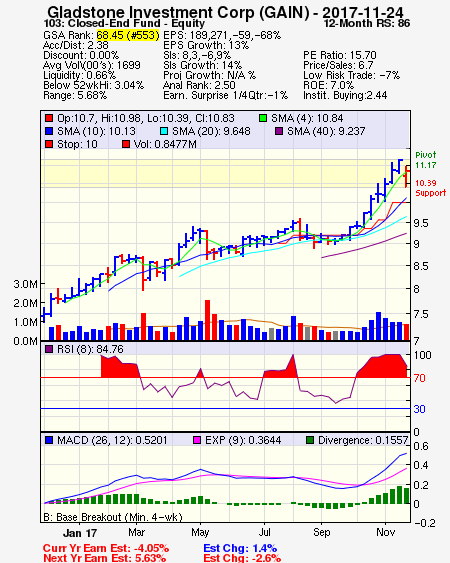The width and height of the screenshot is (450, 563).
Task: Click 'Next Yr Earn Est: 5.63%' text
Action: tap(105, 558)
